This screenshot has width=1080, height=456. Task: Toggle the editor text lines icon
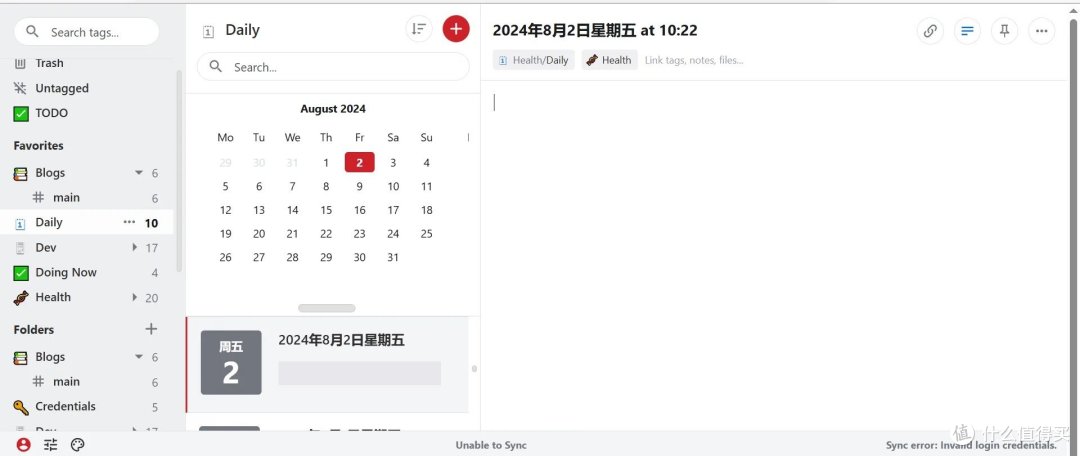pos(967,30)
